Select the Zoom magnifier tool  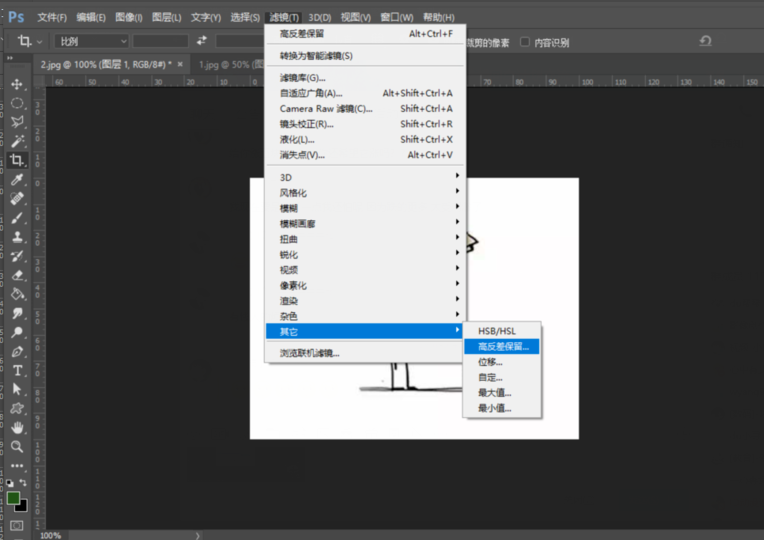pyautogui.click(x=17, y=447)
